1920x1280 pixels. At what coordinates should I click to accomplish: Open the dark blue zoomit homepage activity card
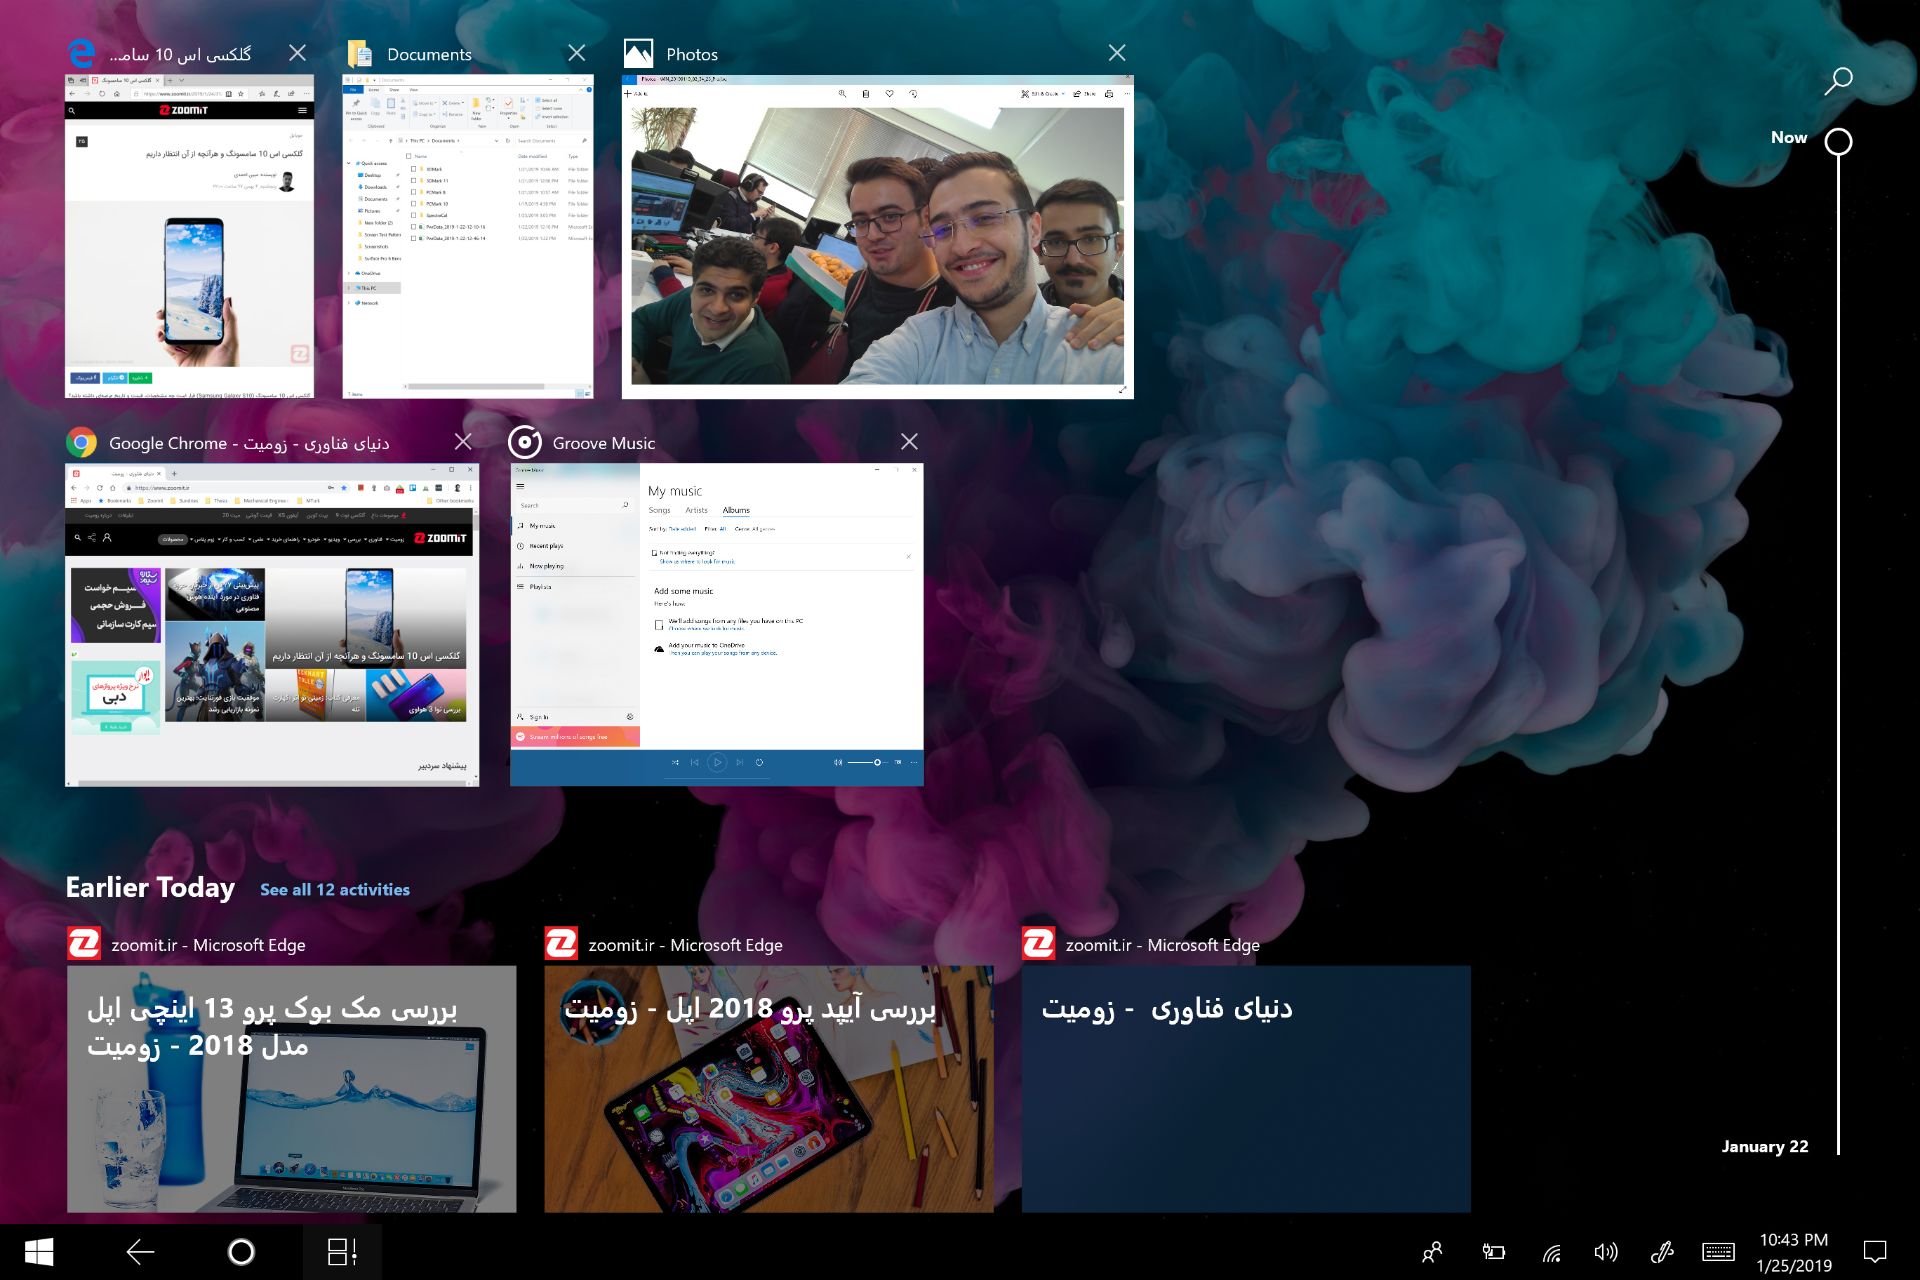click(1246, 1089)
